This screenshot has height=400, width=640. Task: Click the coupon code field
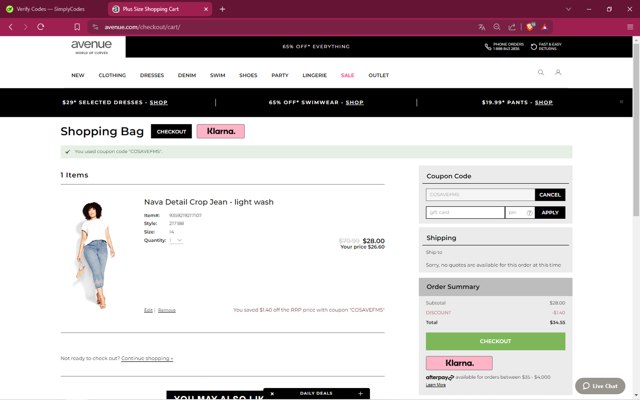tap(480, 195)
